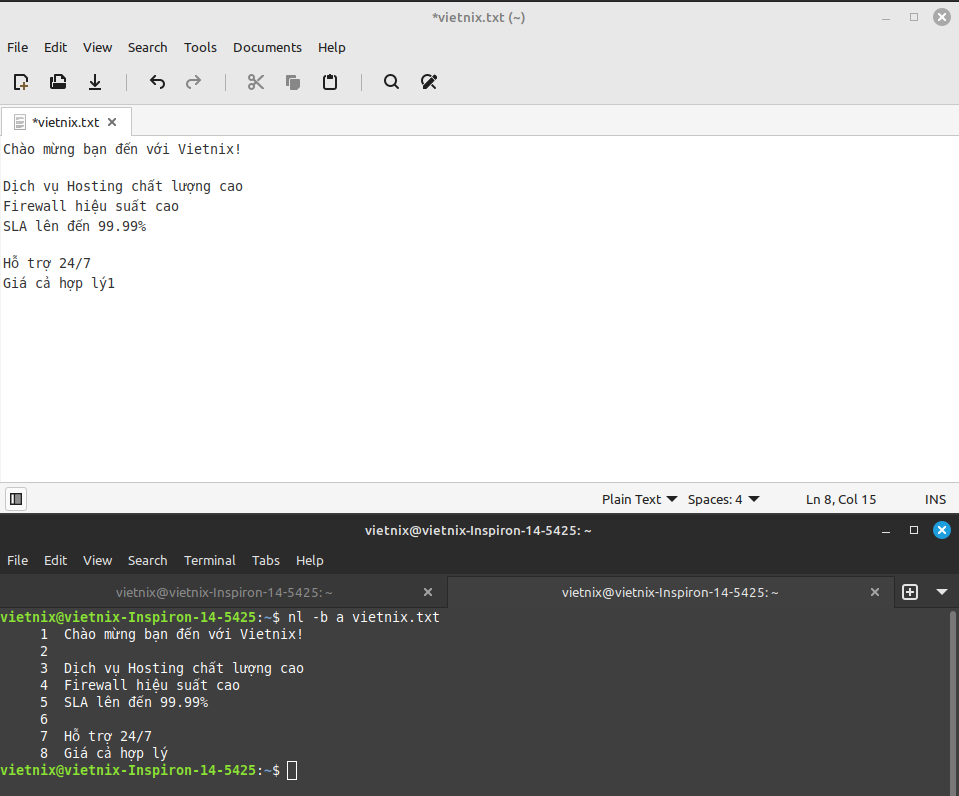Maximize the terminal window
The width and height of the screenshot is (959, 796).
click(914, 530)
